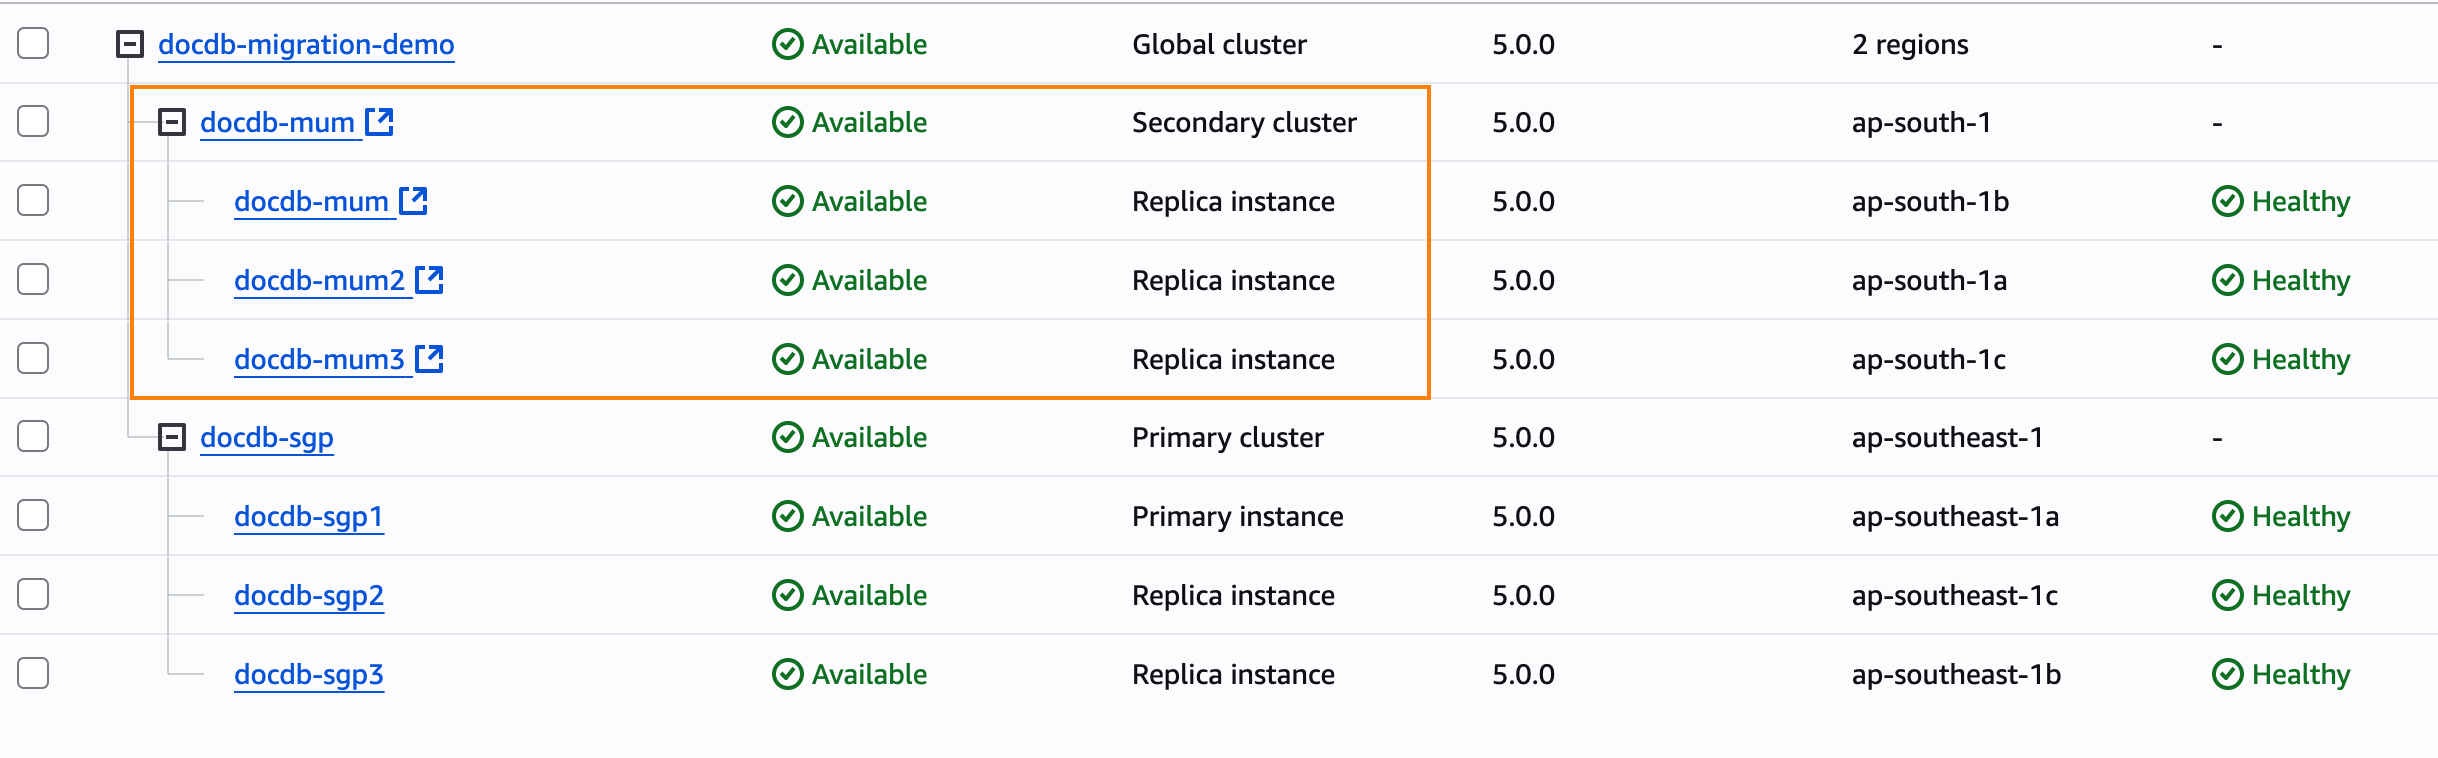The image size is (2438, 758).
Task: Open the docdb-sgp1 primary instance link
Action: point(308,516)
